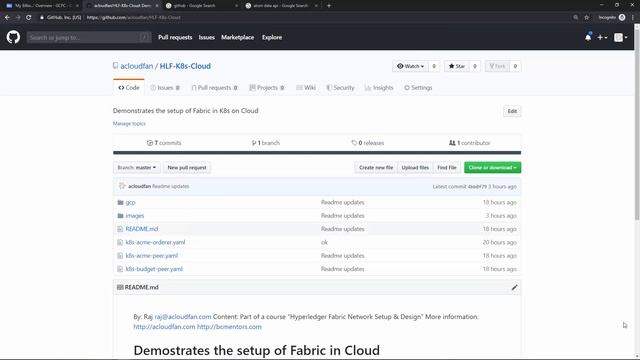Image resolution: width=640 pixels, height=360 pixels.
Task: Click the Edit description button
Action: 512,111
